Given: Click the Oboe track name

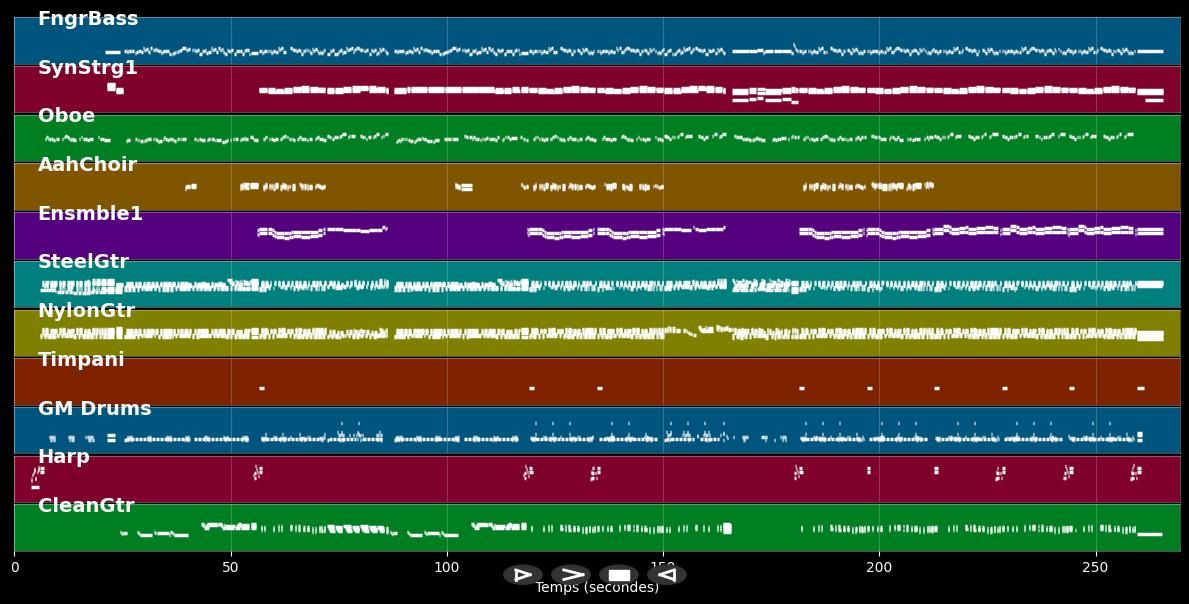Looking at the screenshot, I should (66, 116).
